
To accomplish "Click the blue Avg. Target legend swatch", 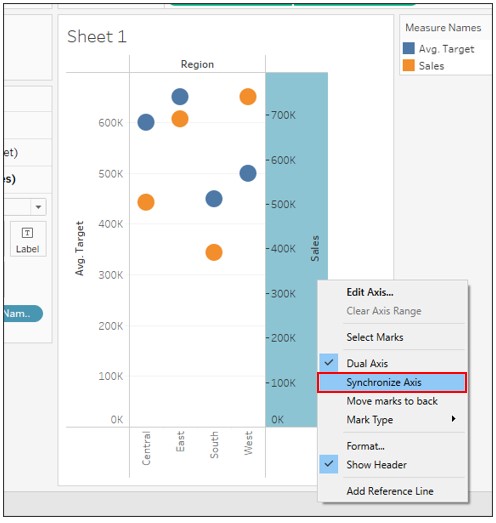I will (408, 48).
